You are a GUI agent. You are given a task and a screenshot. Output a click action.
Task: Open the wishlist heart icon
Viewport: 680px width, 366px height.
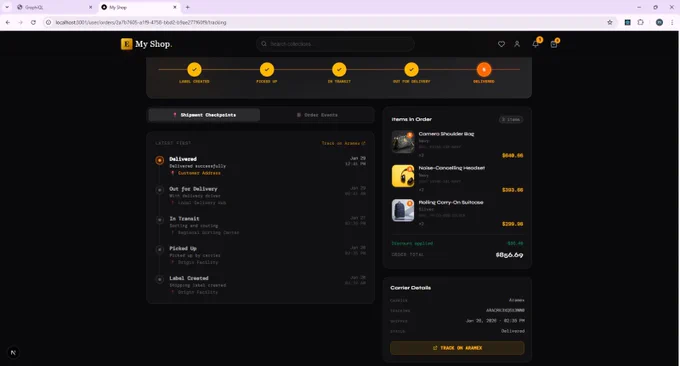point(501,44)
